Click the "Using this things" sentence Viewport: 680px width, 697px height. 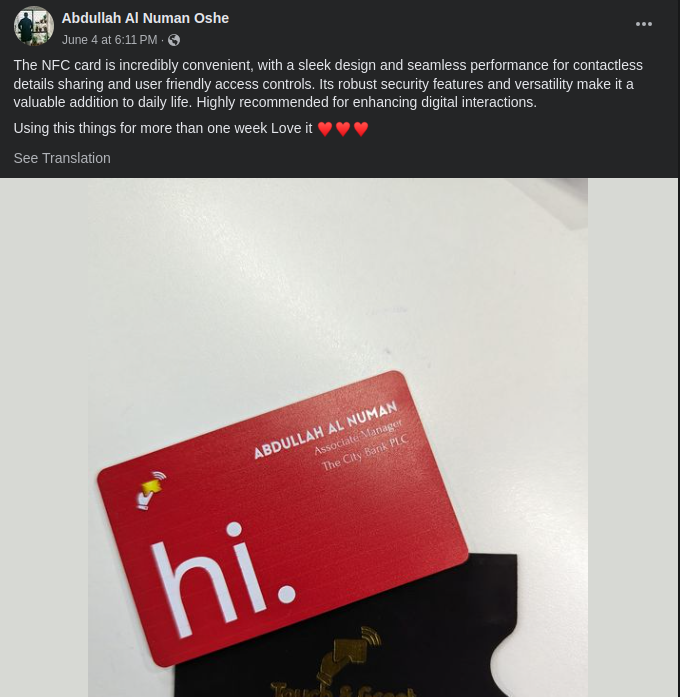[x=163, y=128]
